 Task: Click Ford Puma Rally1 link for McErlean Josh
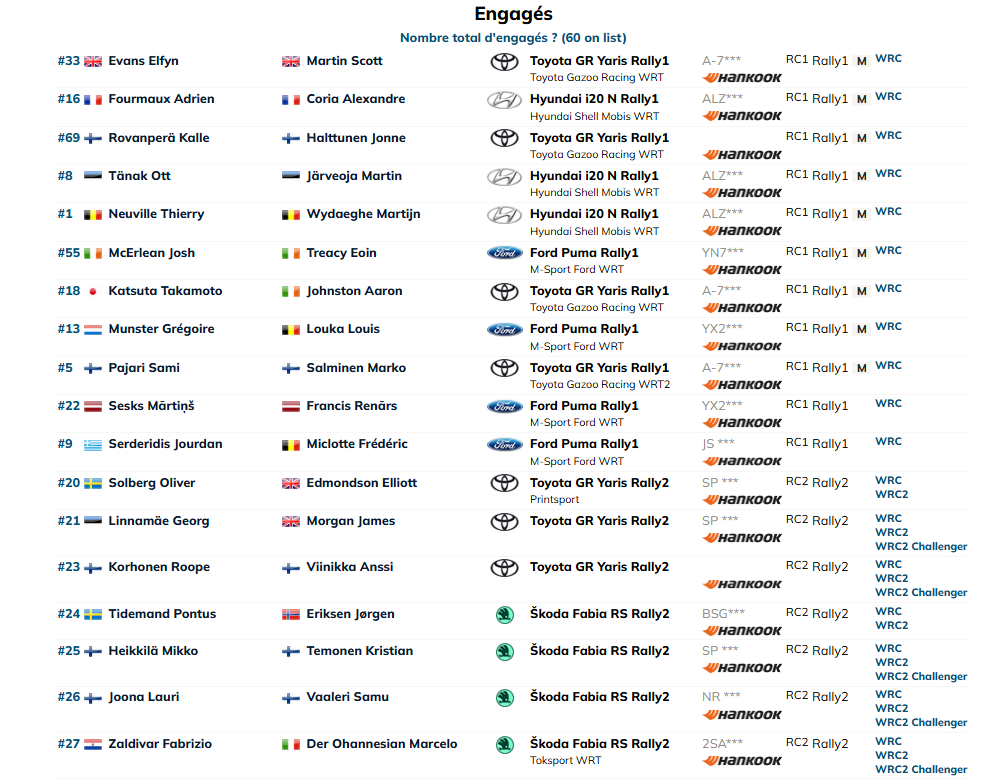point(584,253)
